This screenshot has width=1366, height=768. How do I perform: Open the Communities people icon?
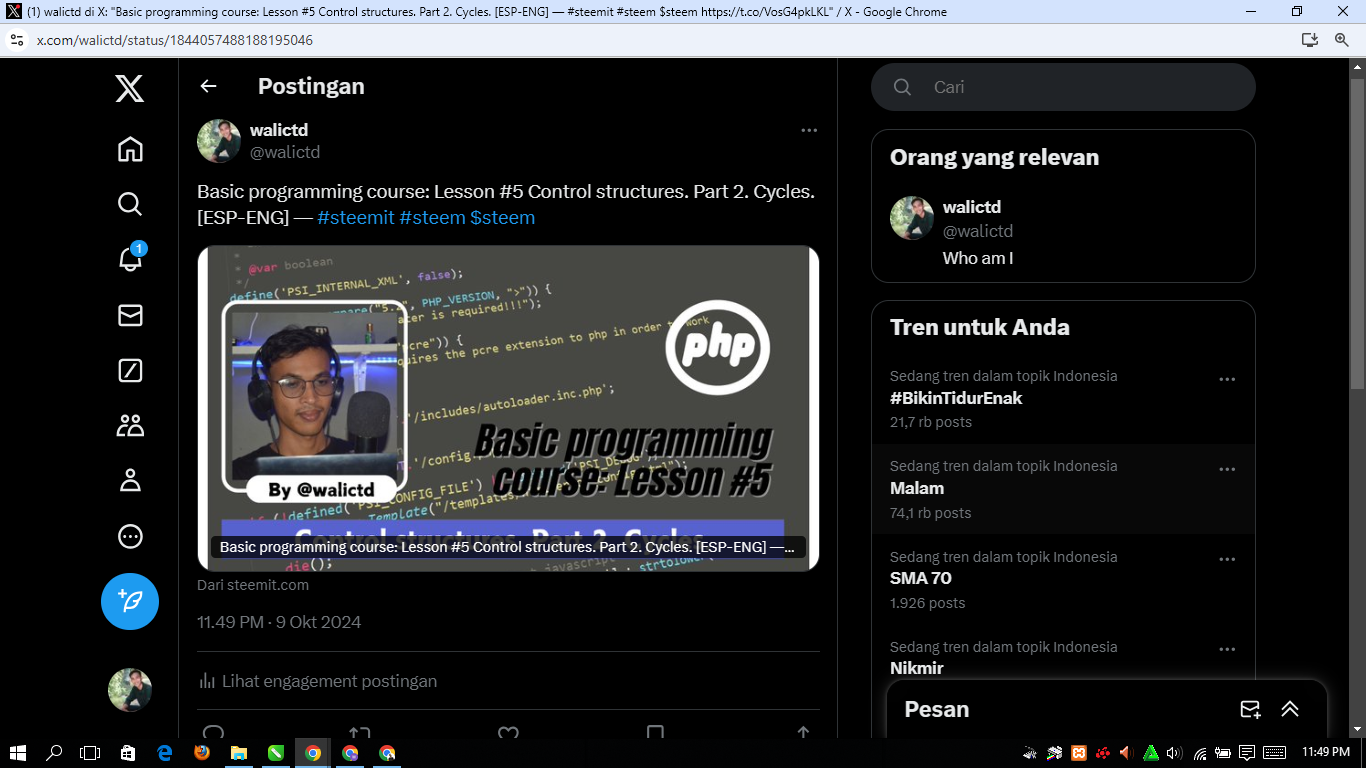pyautogui.click(x=130, y=425)
